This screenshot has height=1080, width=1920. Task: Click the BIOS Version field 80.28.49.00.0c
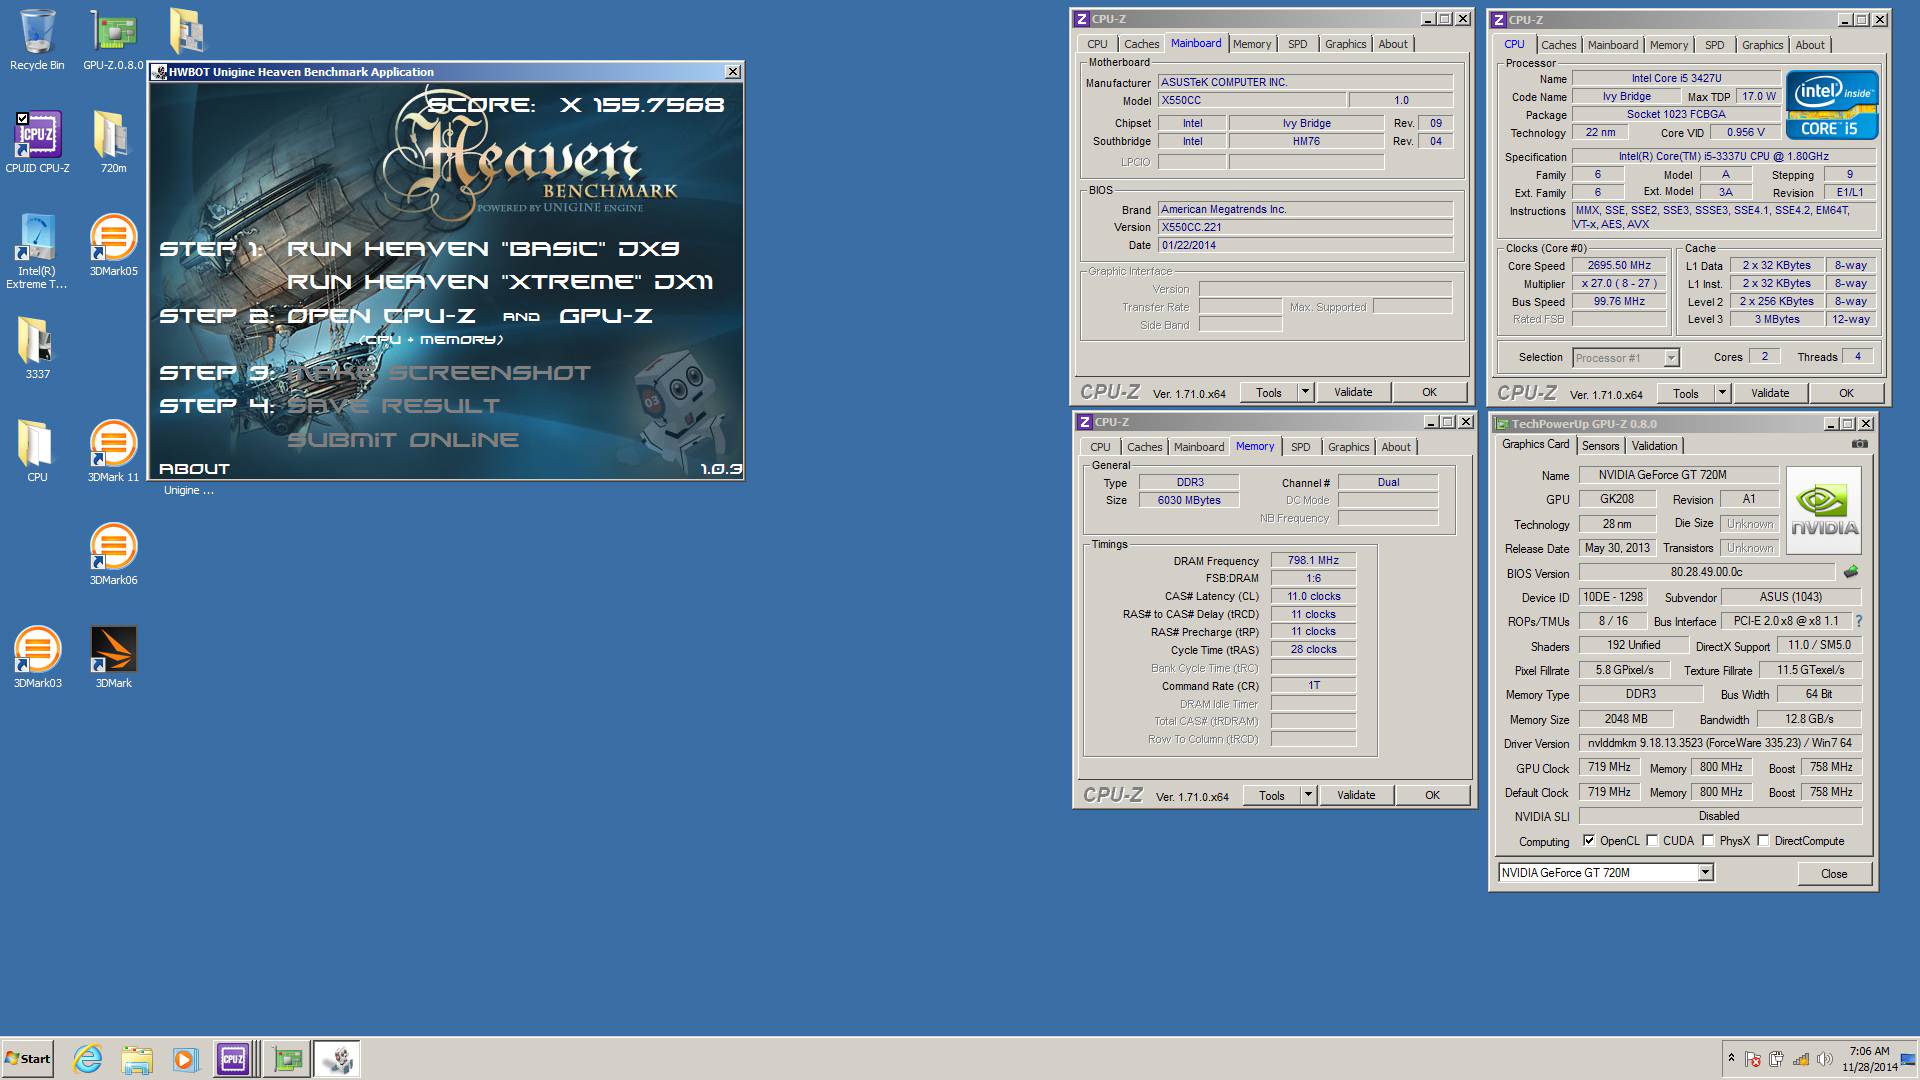[x=1706, y=572]
